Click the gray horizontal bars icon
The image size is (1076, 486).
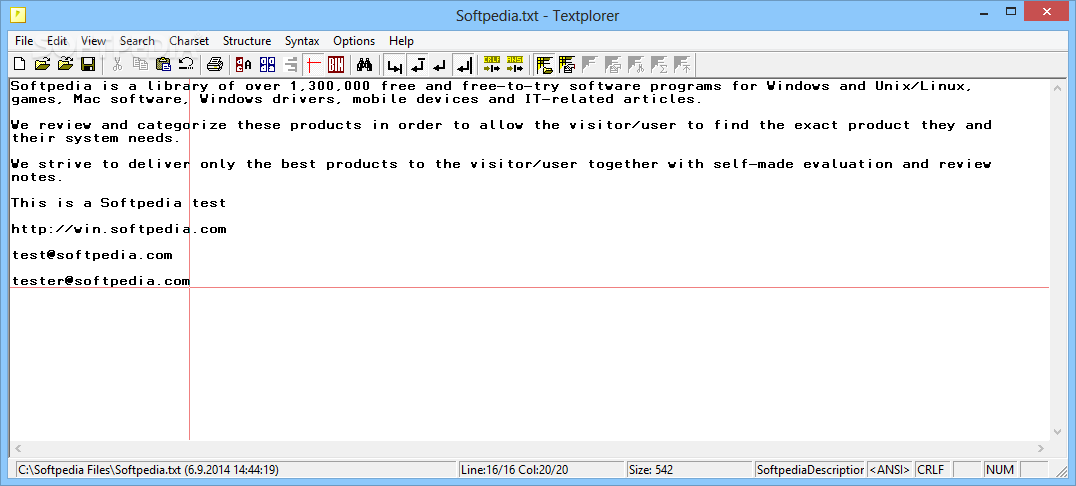pos(290,65)
